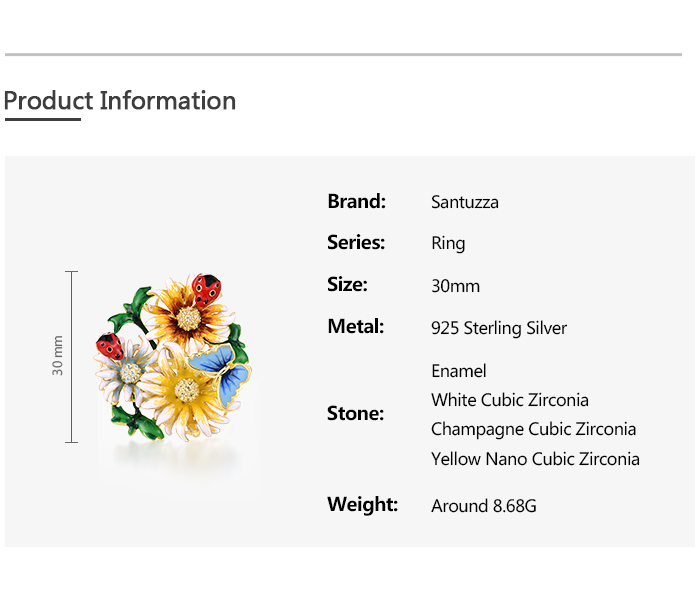Select the 30mm size value

point(455,286)
